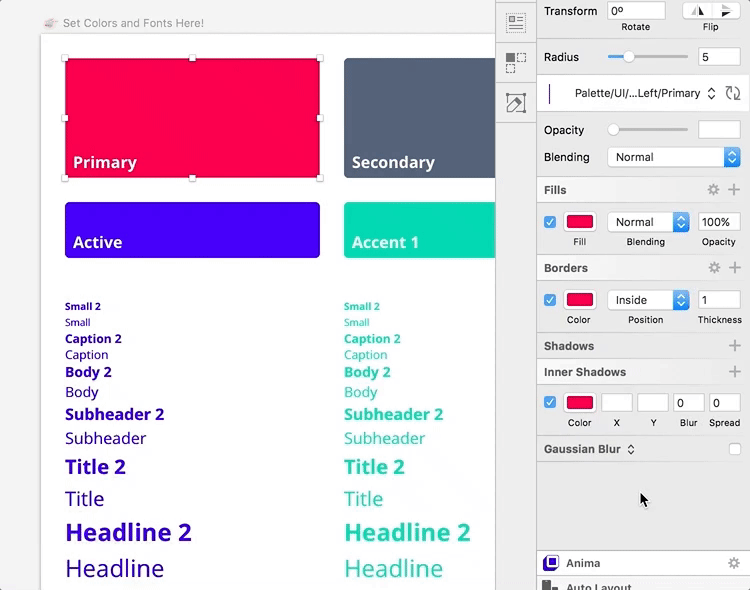Add a new border with plus icon
750x590 pixels.
click(x=735, y=267)
